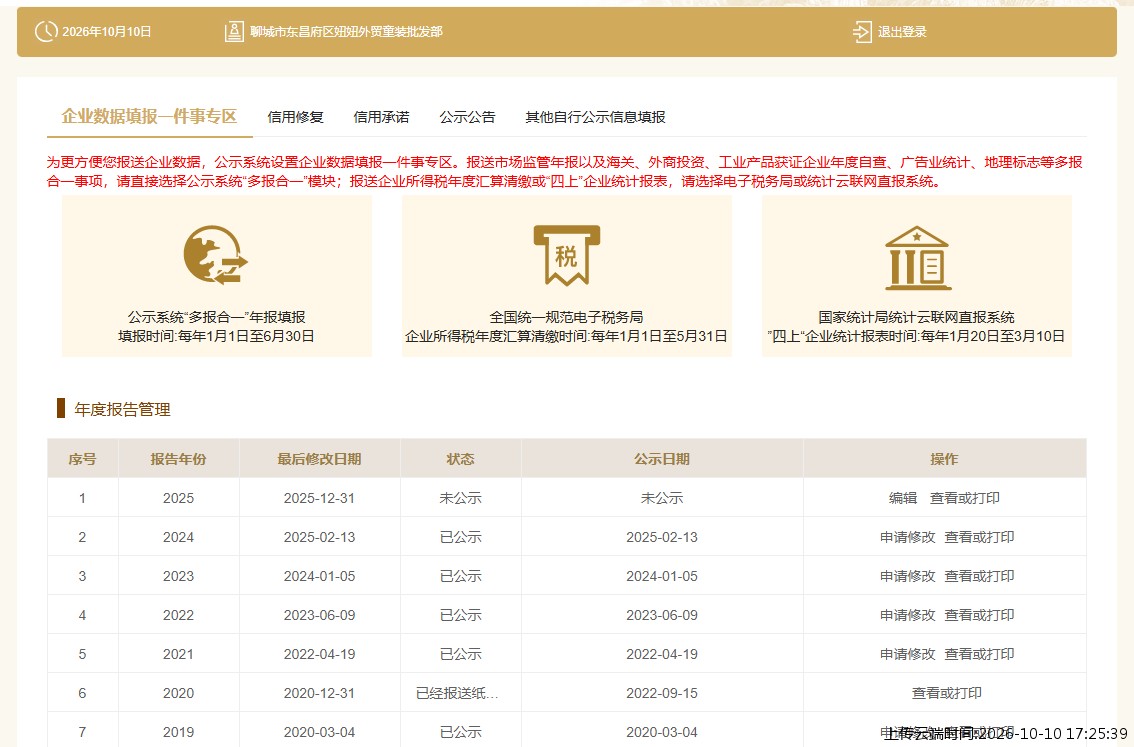Click report year cell 2024
This screenshot has width=1134, height=747.
click(178, 537)
